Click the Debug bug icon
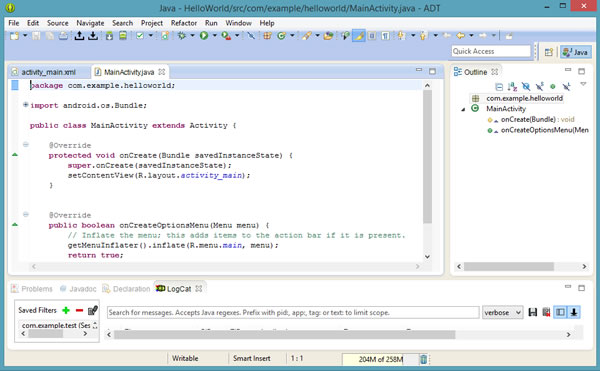 [182, 36]
